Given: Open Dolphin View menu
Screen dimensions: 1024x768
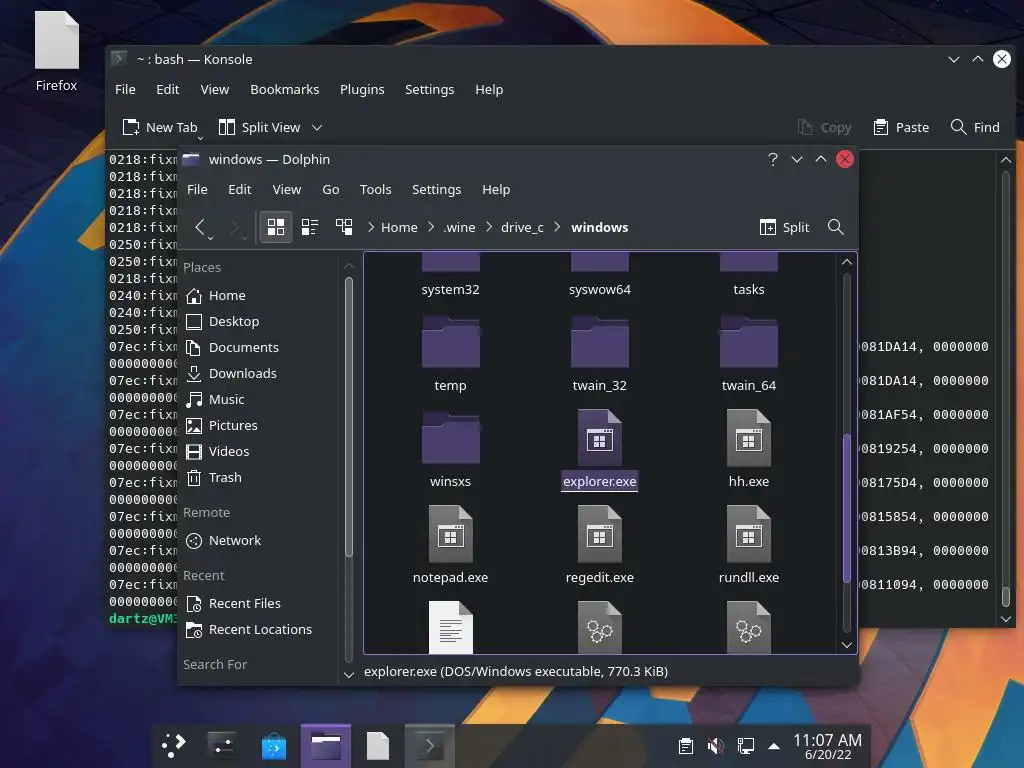Looking at the screenshot, I should [287, 189].
